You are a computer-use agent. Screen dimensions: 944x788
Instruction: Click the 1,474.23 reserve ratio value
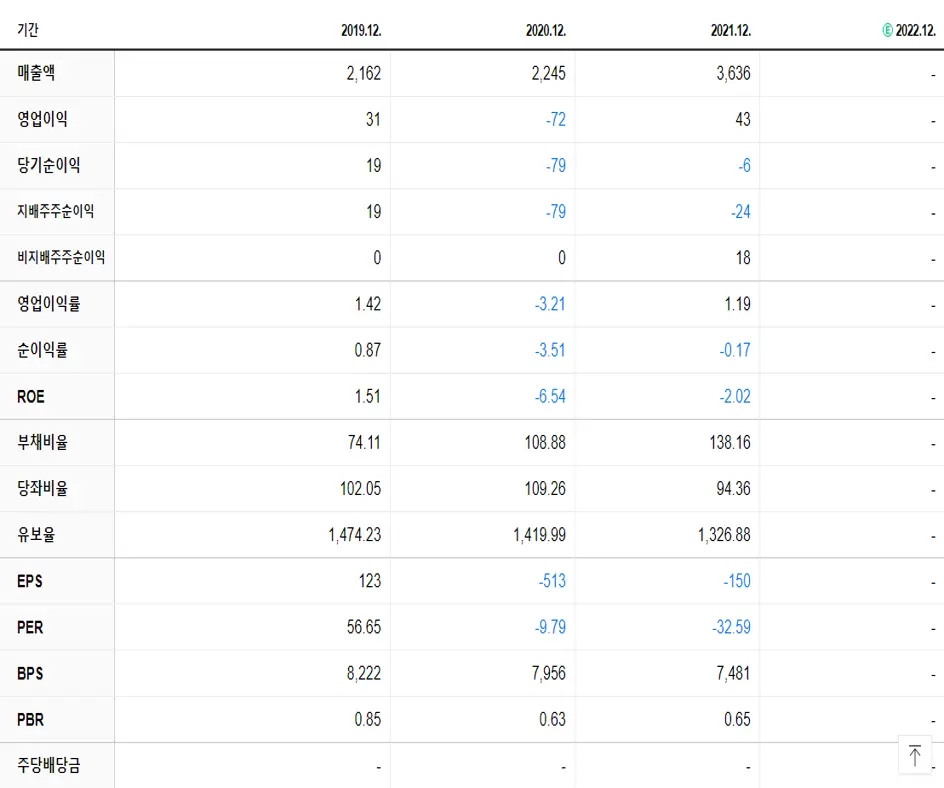[355, 535]
